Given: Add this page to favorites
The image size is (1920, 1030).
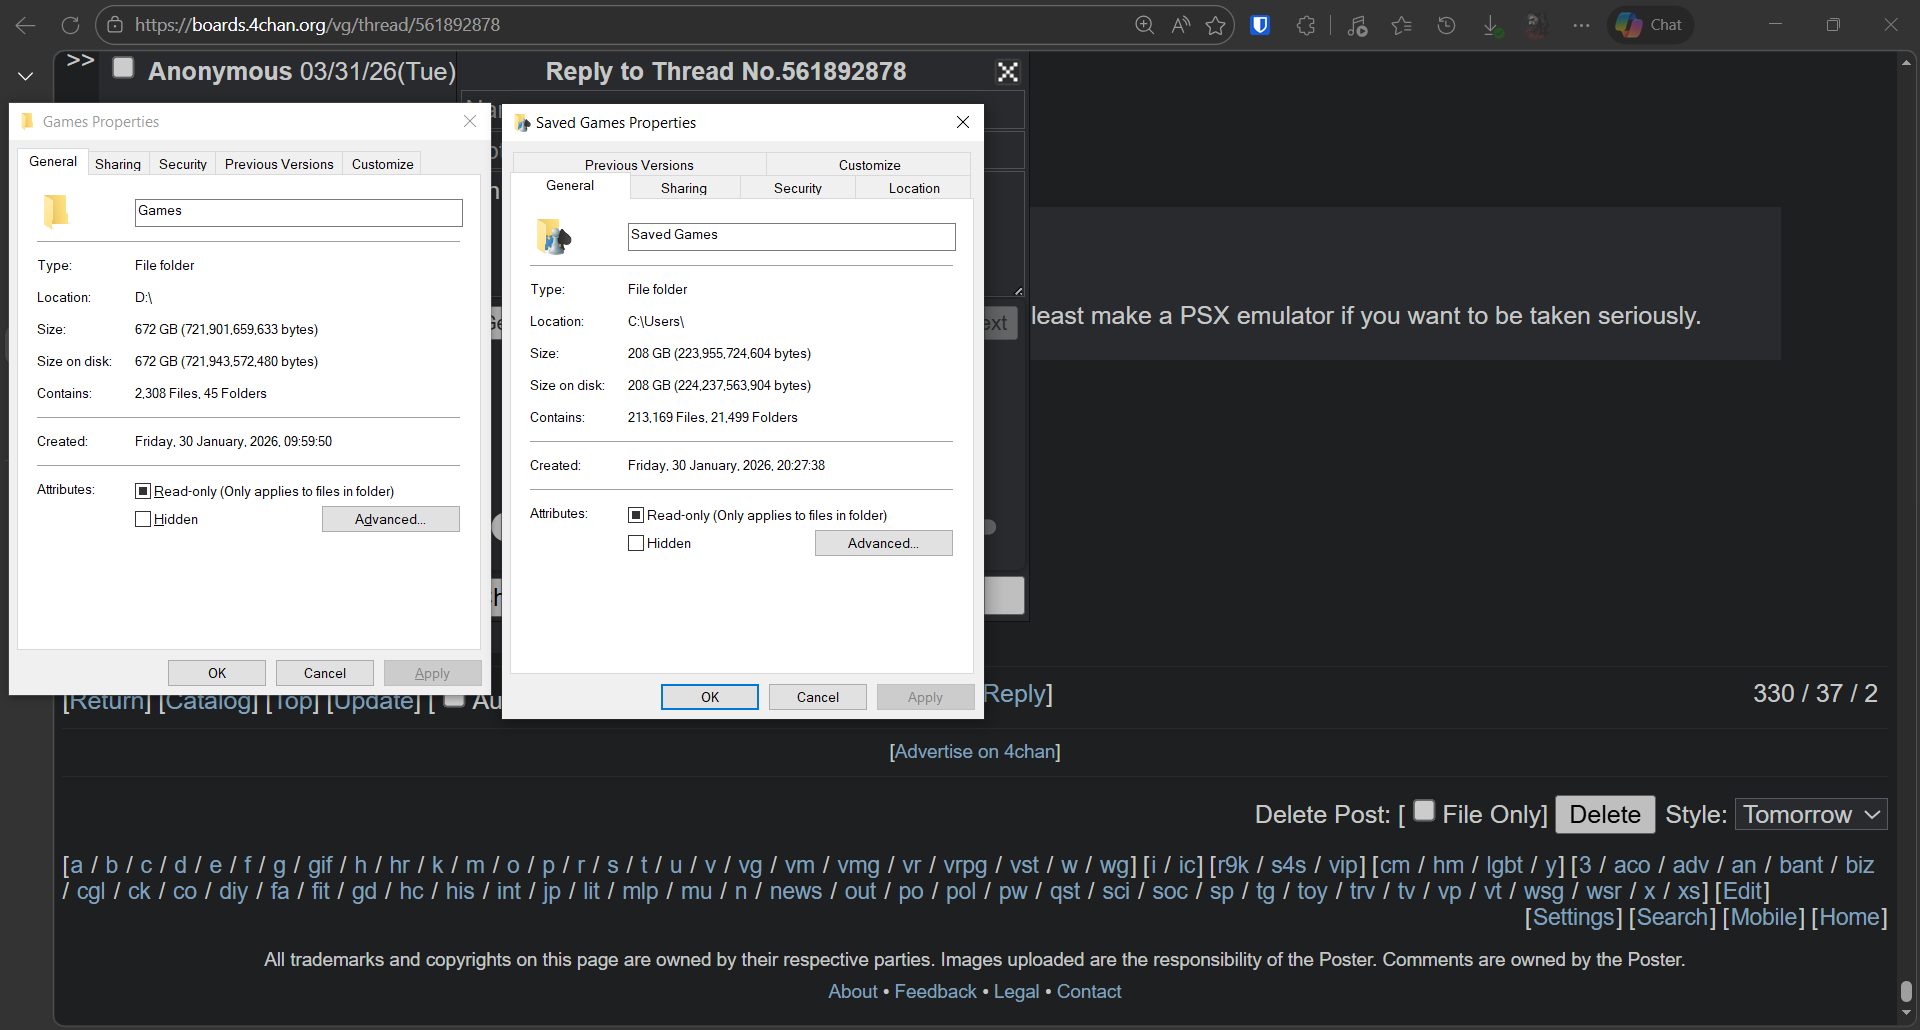Looking at the screenshot, I should pyautogui.click(x=1216, y=25).
